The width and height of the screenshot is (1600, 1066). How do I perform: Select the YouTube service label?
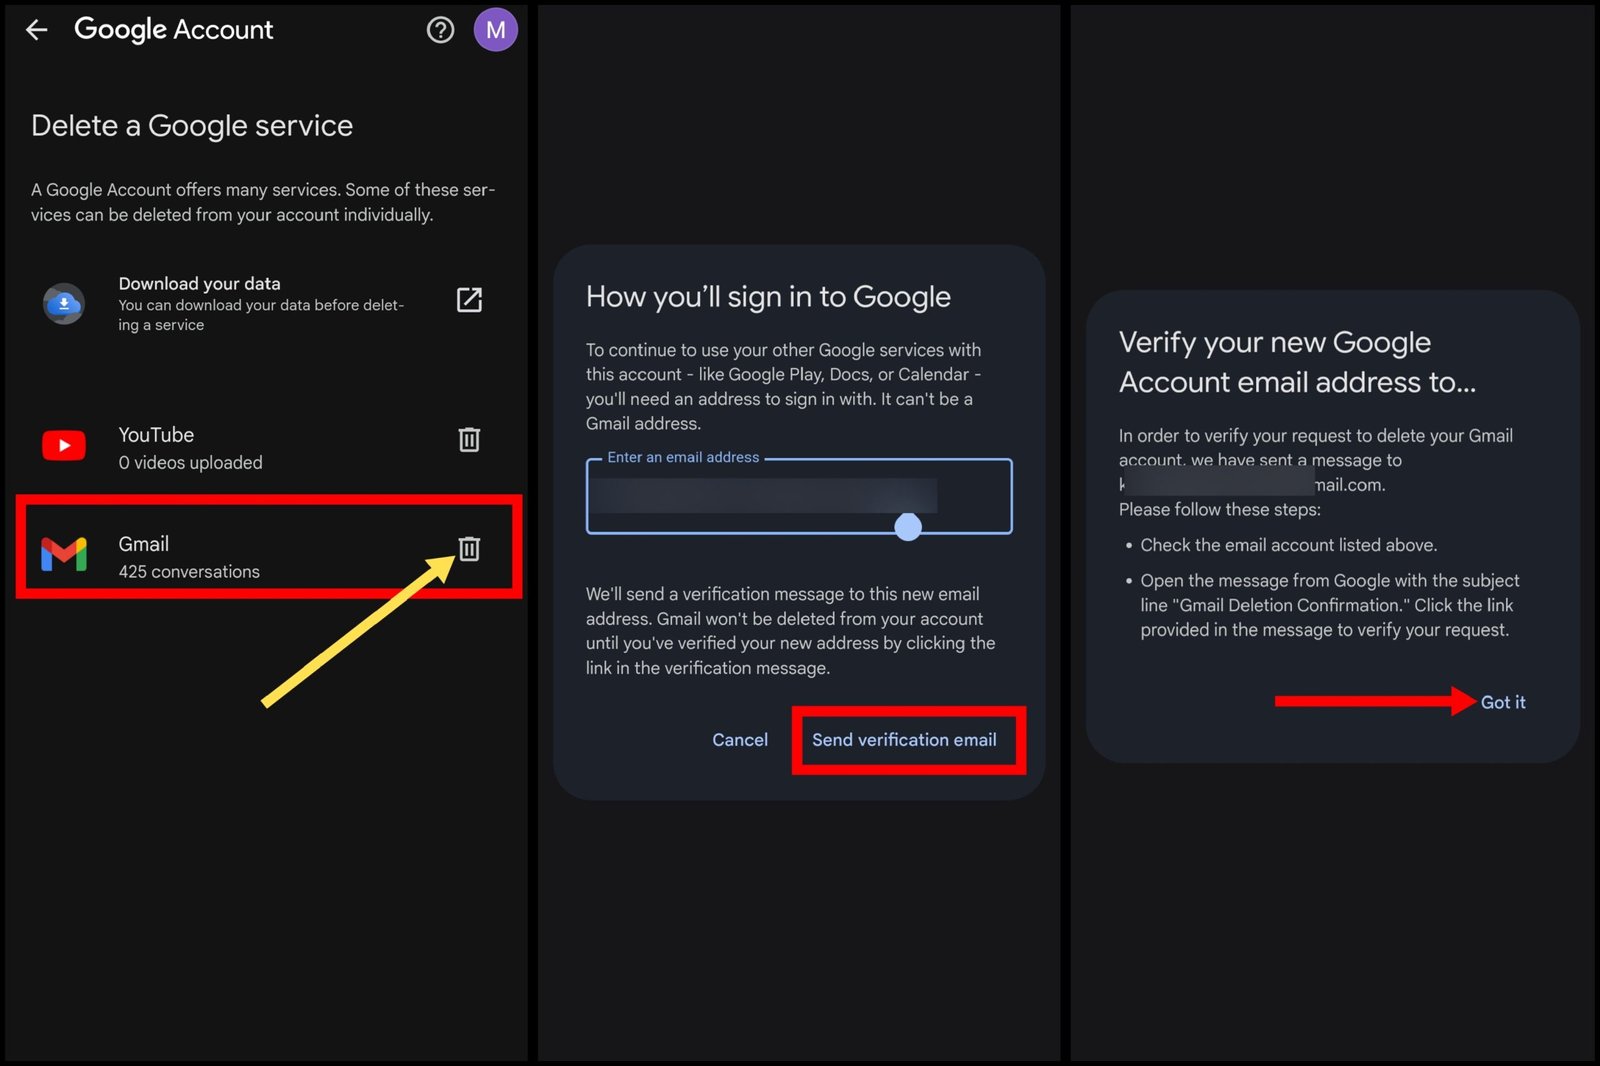156,435
